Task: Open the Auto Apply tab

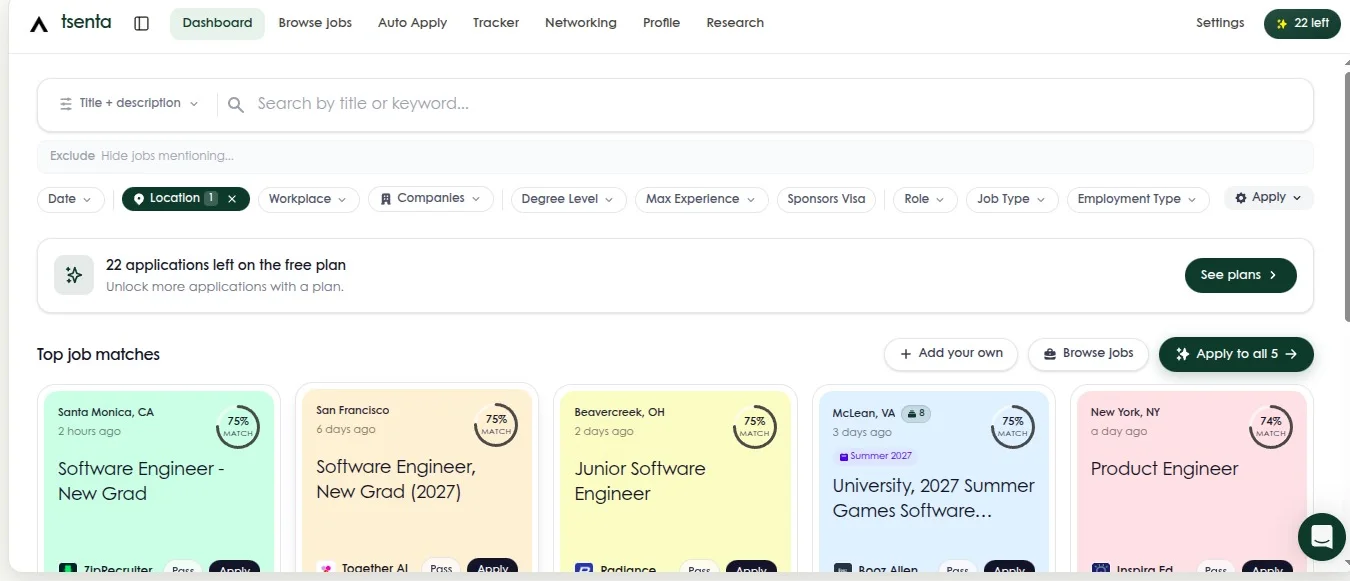Action: click(412, 23)
